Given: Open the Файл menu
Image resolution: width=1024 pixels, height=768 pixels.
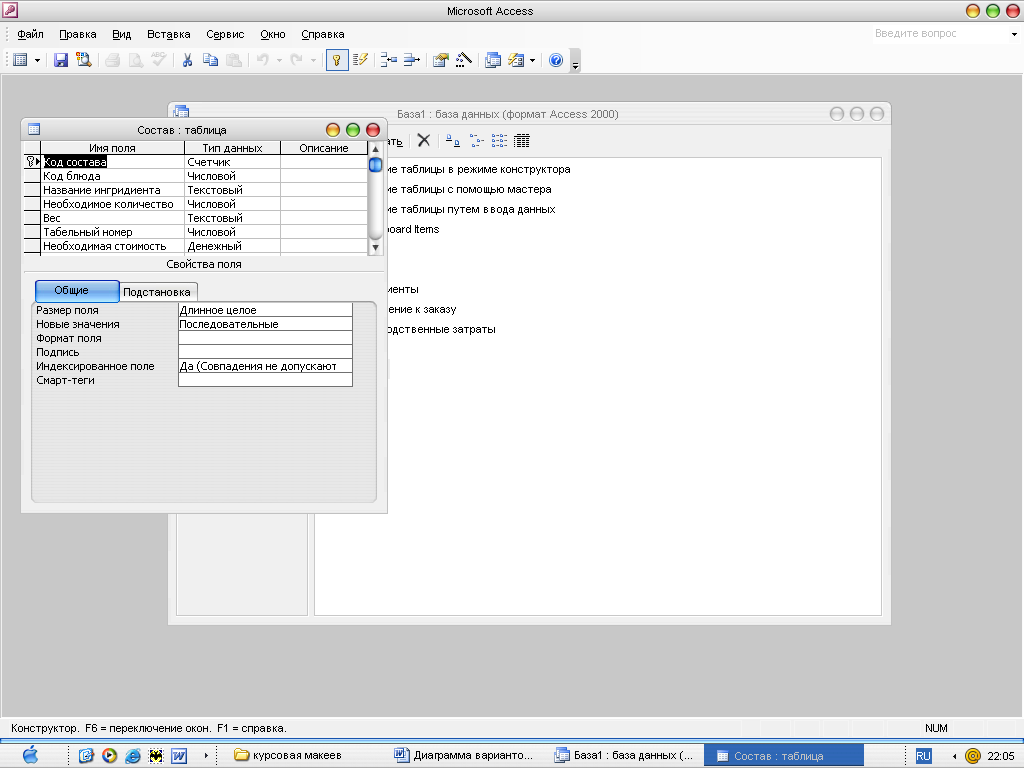Looking at the screenshot, I should (30, 34).
